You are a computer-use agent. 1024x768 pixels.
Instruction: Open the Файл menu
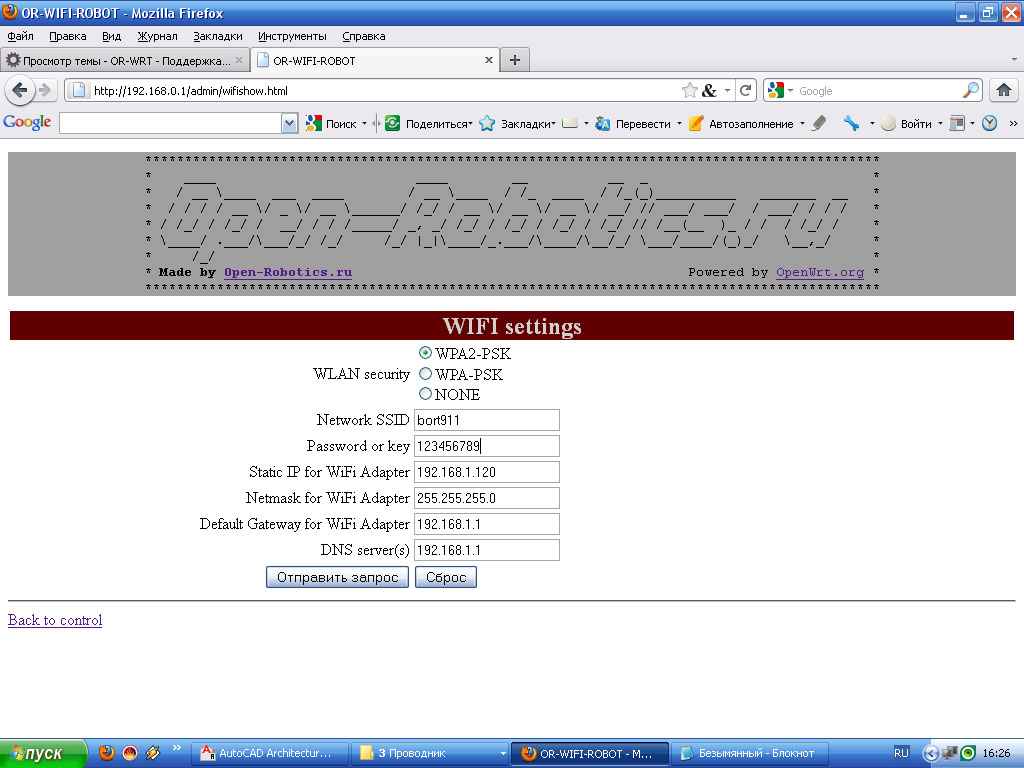[20, 36]
